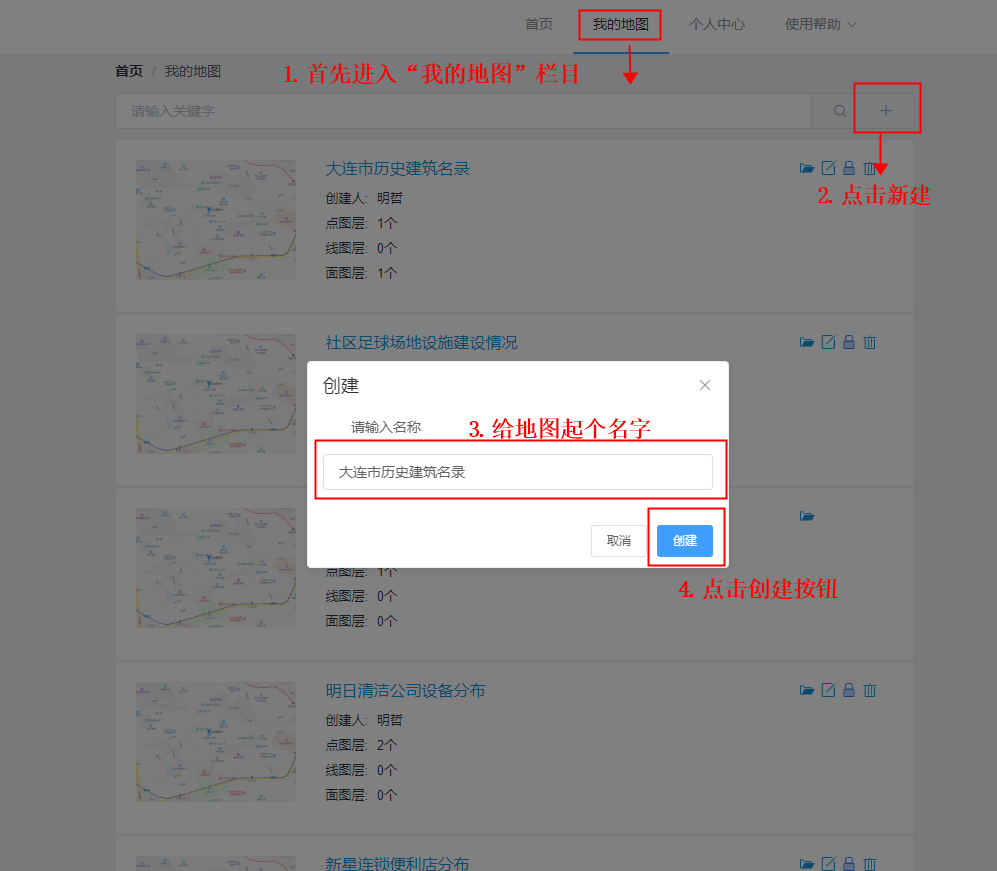
Task: Click the 我的地图 breadcrumb item
Action: [193, 71]
